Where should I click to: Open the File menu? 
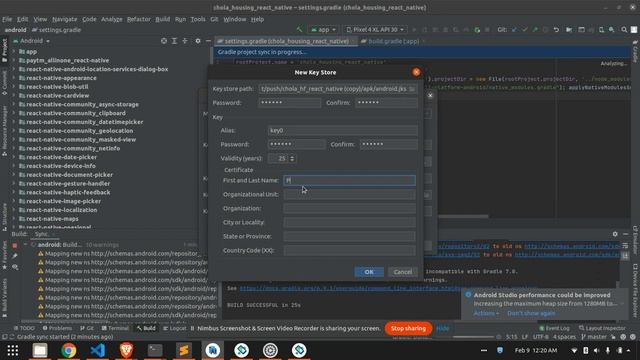pos(7,19)
